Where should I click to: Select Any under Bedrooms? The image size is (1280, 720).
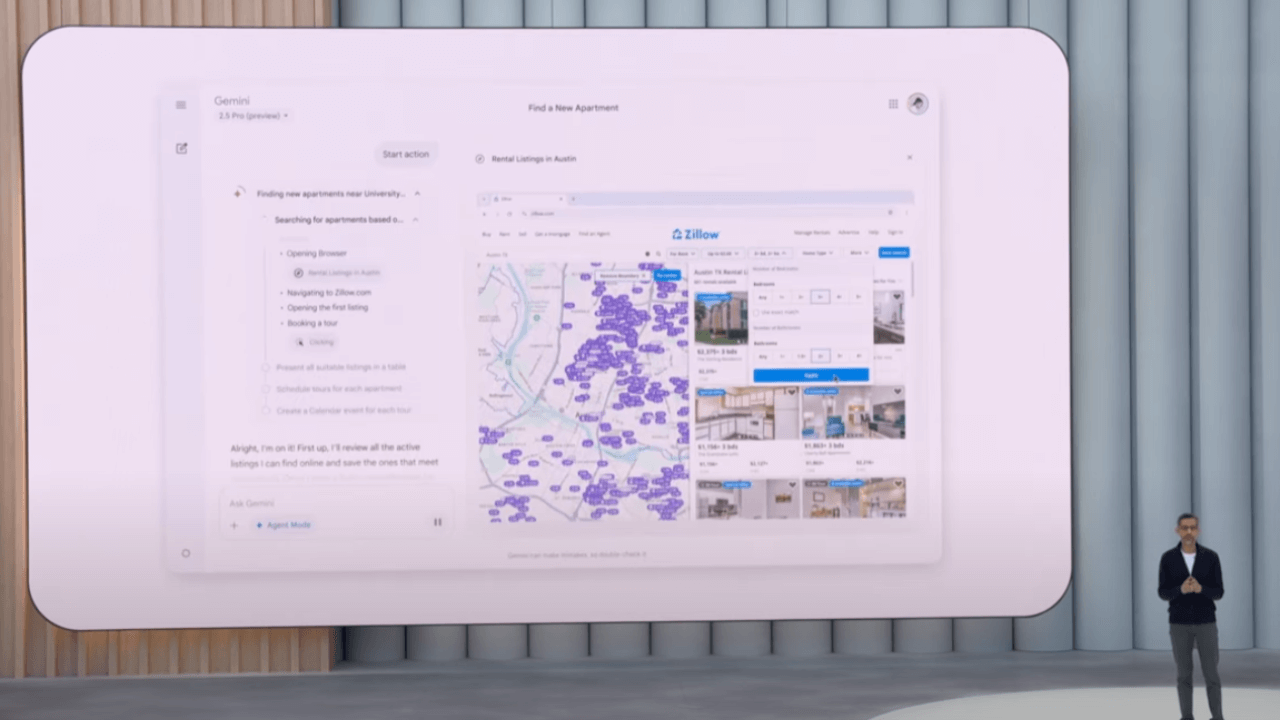pos(762,297)
